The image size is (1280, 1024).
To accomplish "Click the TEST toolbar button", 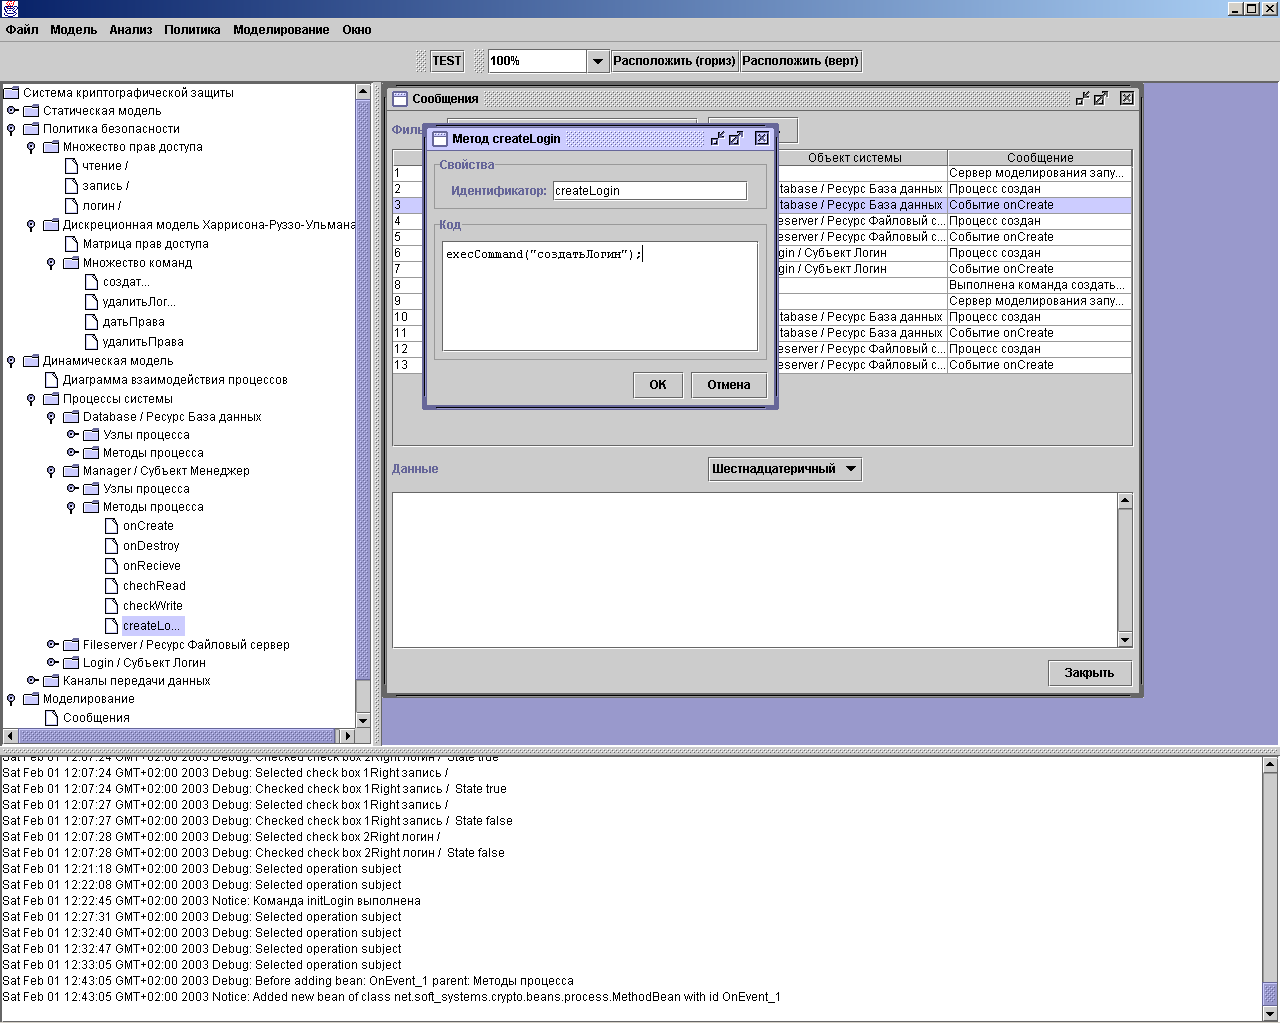I will click(447, 61).
